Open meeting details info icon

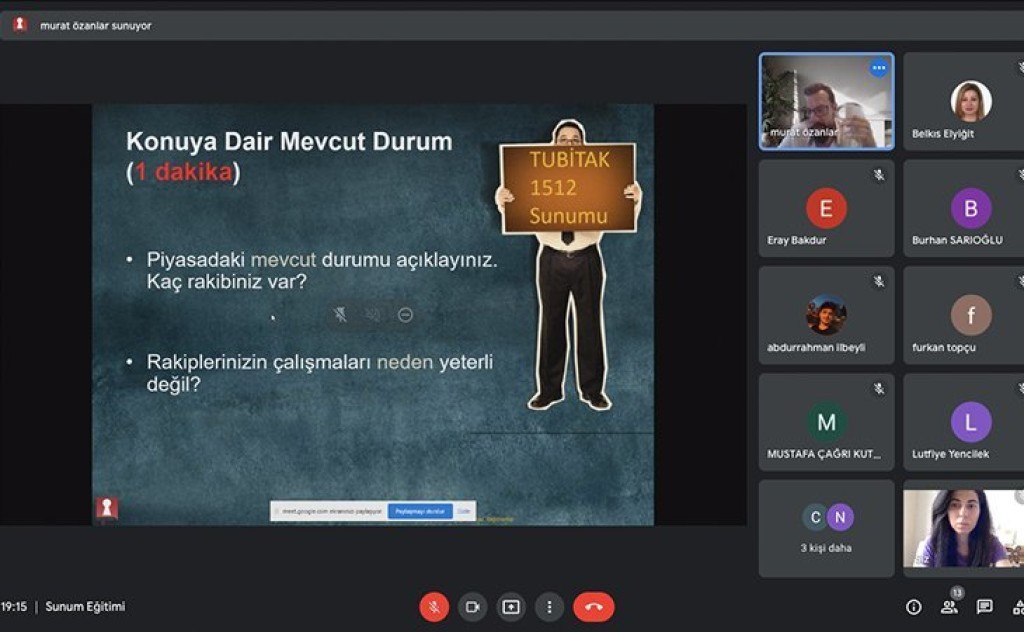coord(914,607)
